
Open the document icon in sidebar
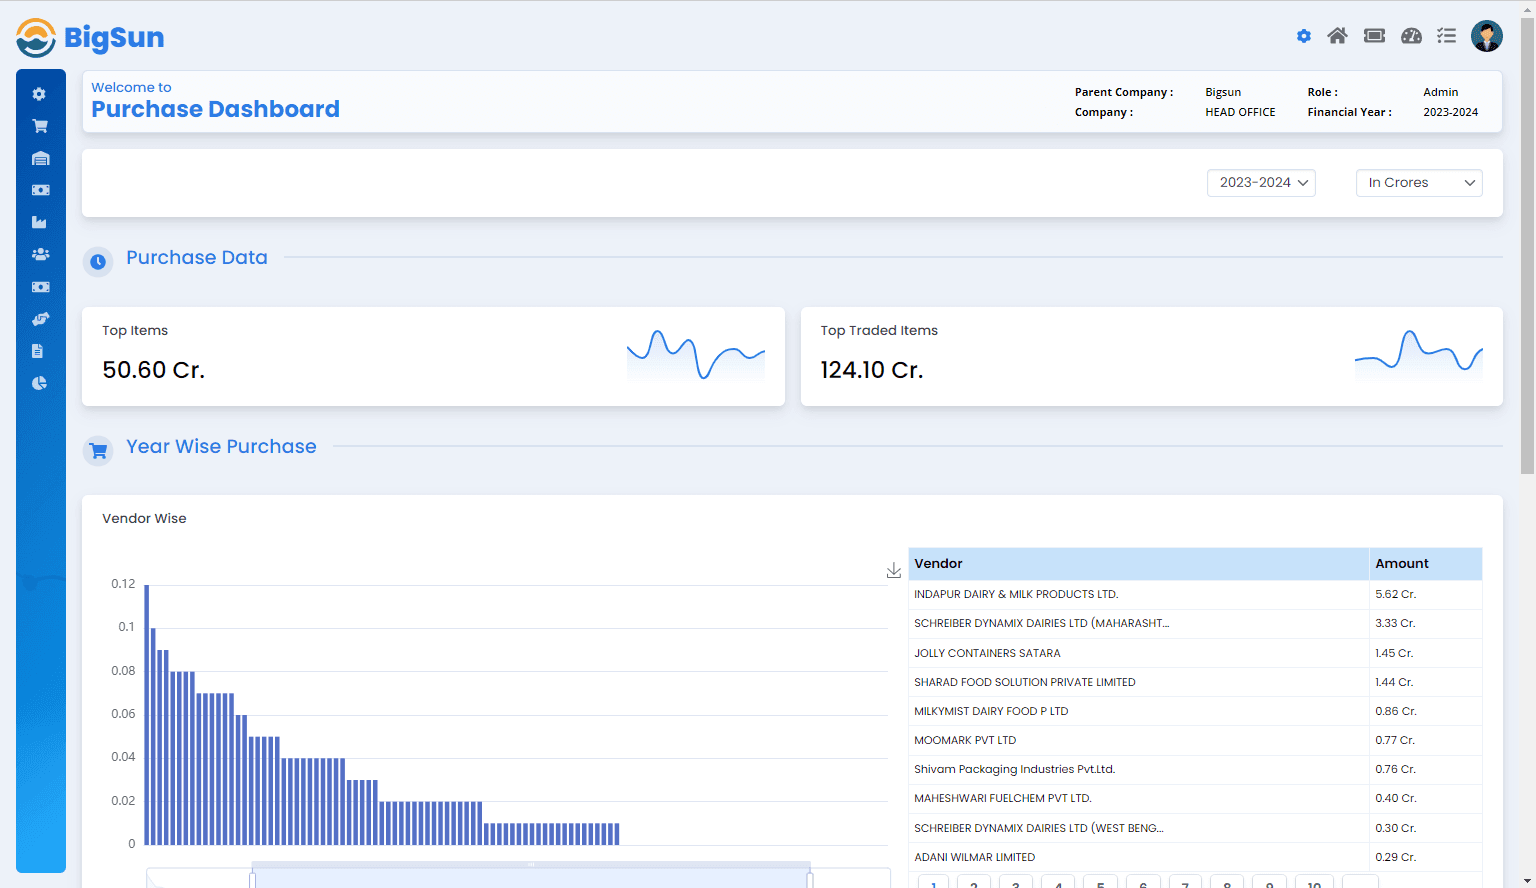click(38, 351)
